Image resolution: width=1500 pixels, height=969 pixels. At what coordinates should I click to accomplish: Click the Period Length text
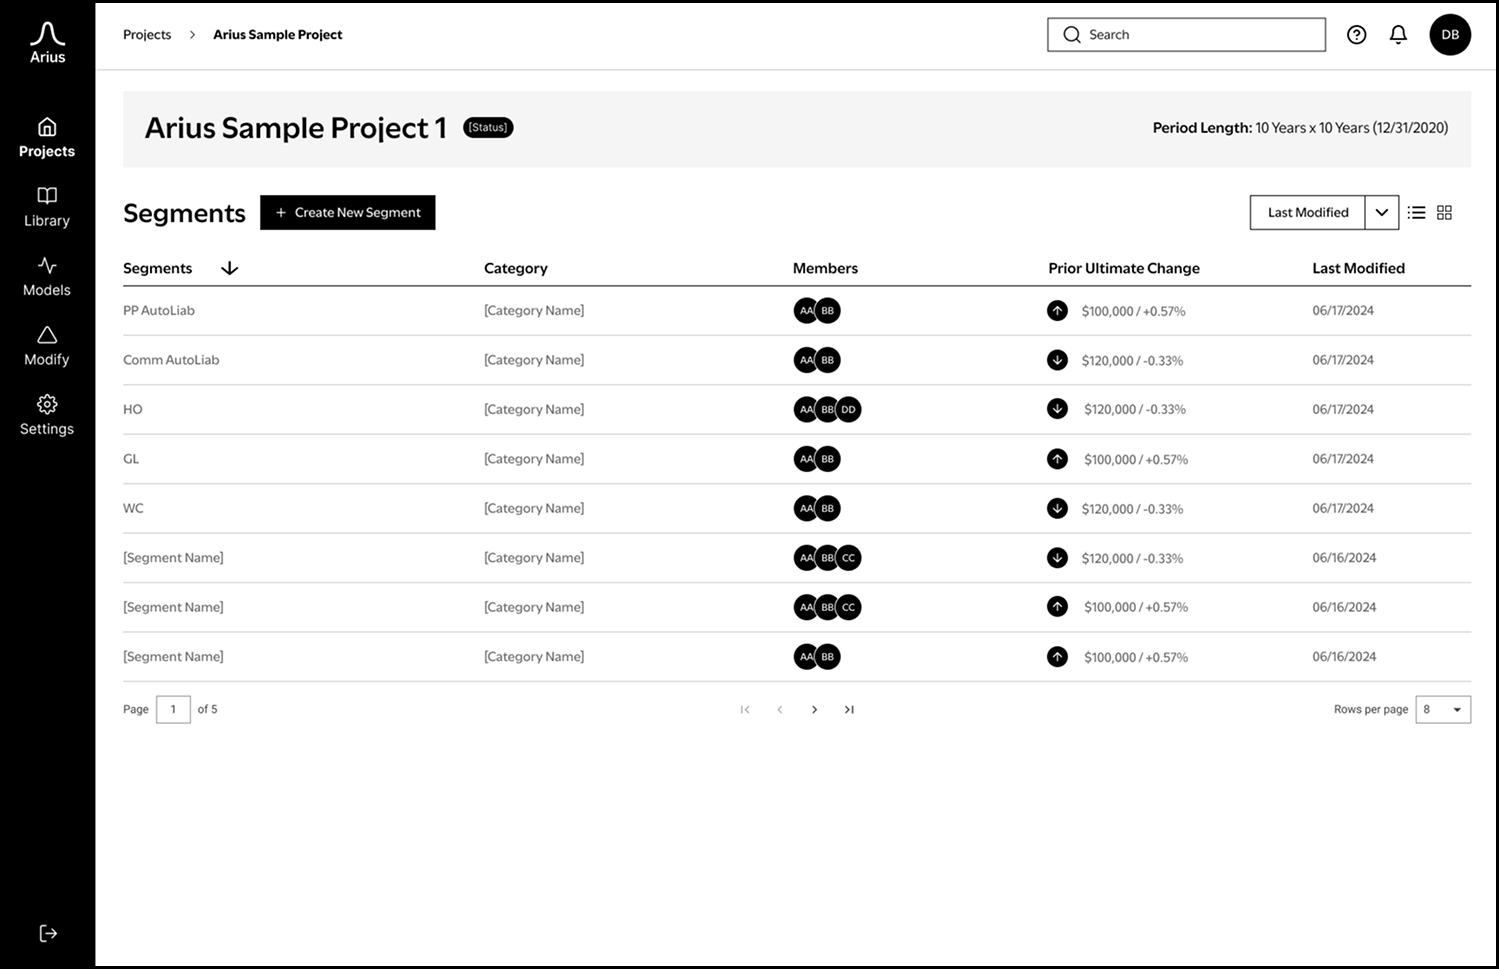[x=1300, y=127]
